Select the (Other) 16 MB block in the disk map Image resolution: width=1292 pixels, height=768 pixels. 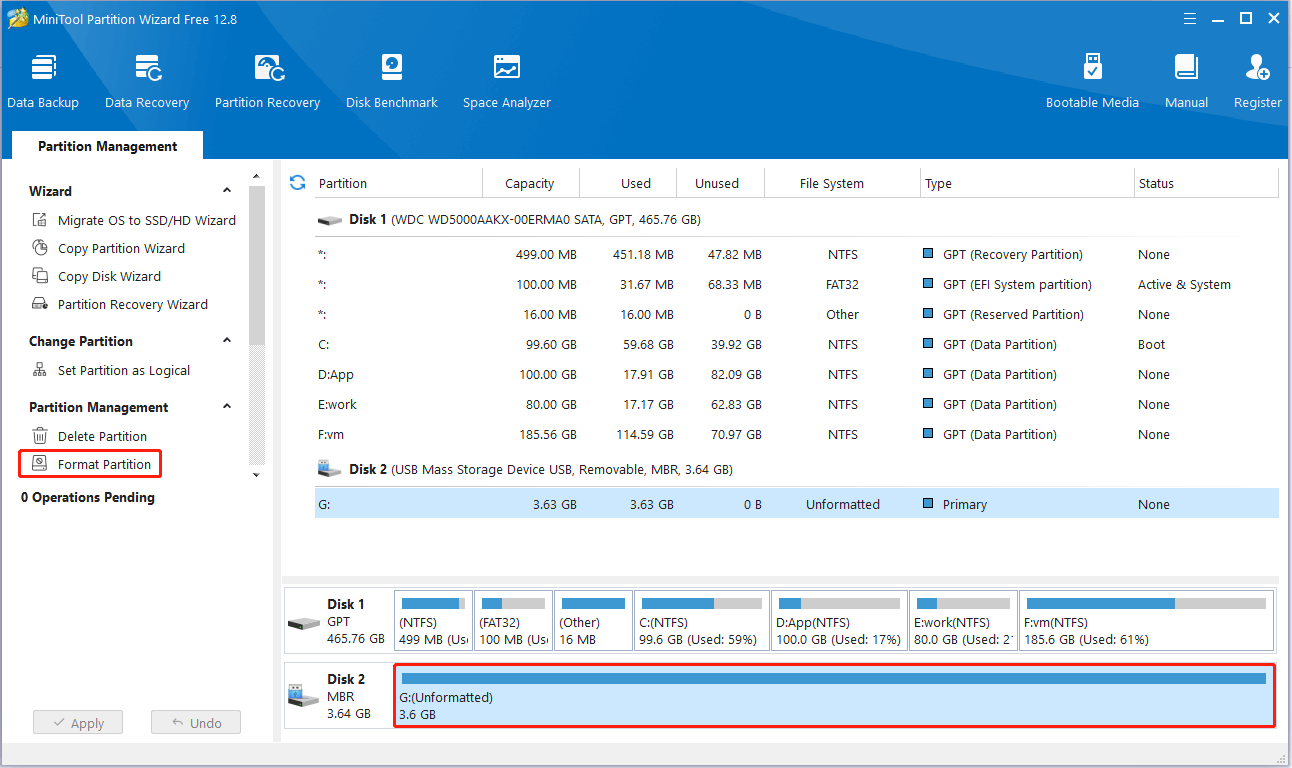(x=593, y=621)
